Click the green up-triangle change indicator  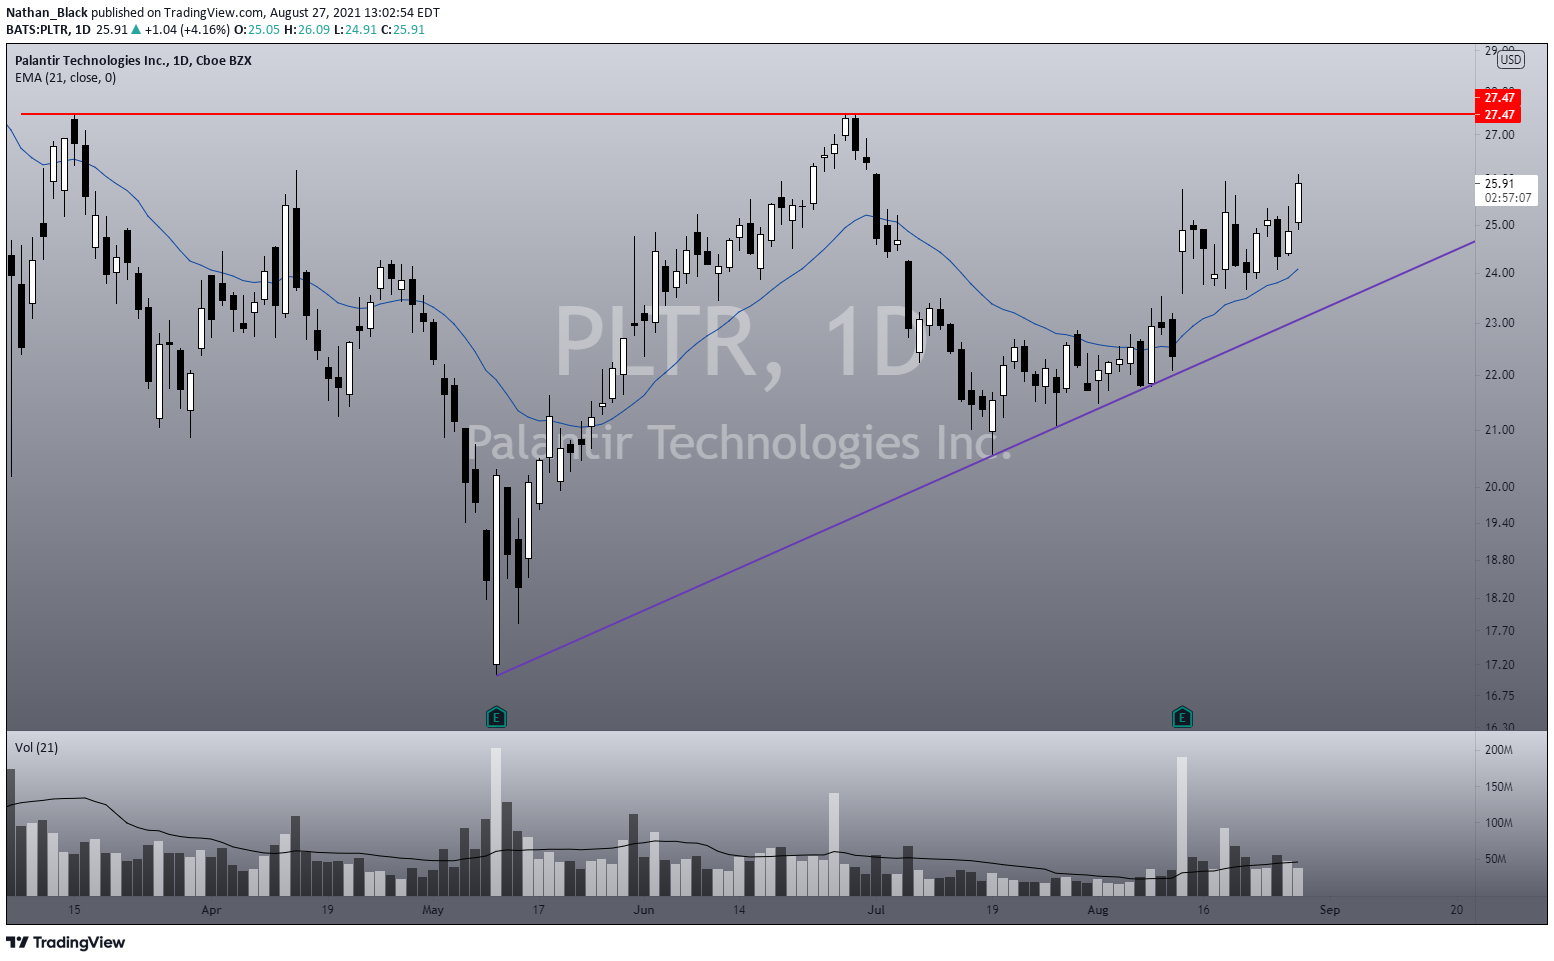click(136, 29)
